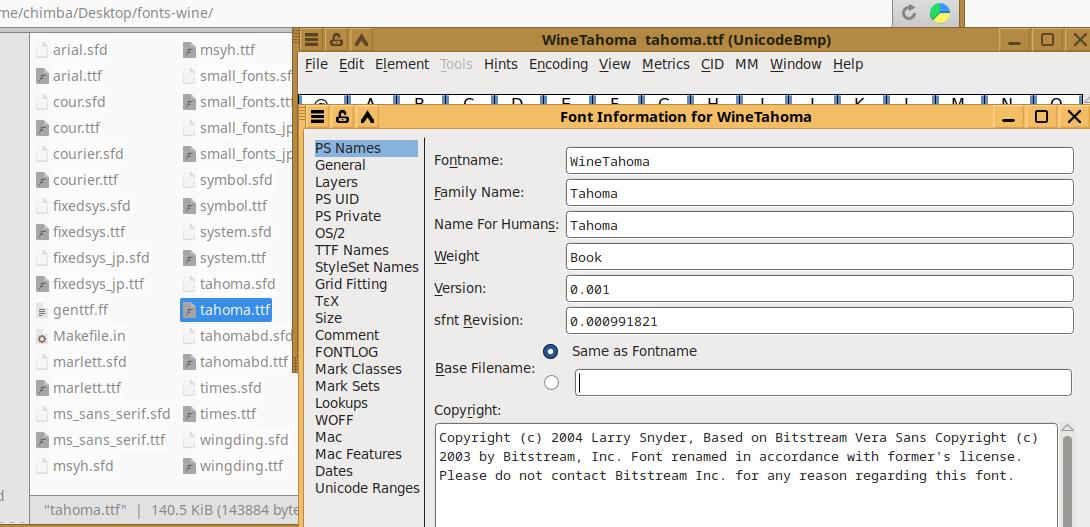This screenshot has height=527, width=1090.
Task: Click the Name For Humans field
Action: [x=820, y=225]
